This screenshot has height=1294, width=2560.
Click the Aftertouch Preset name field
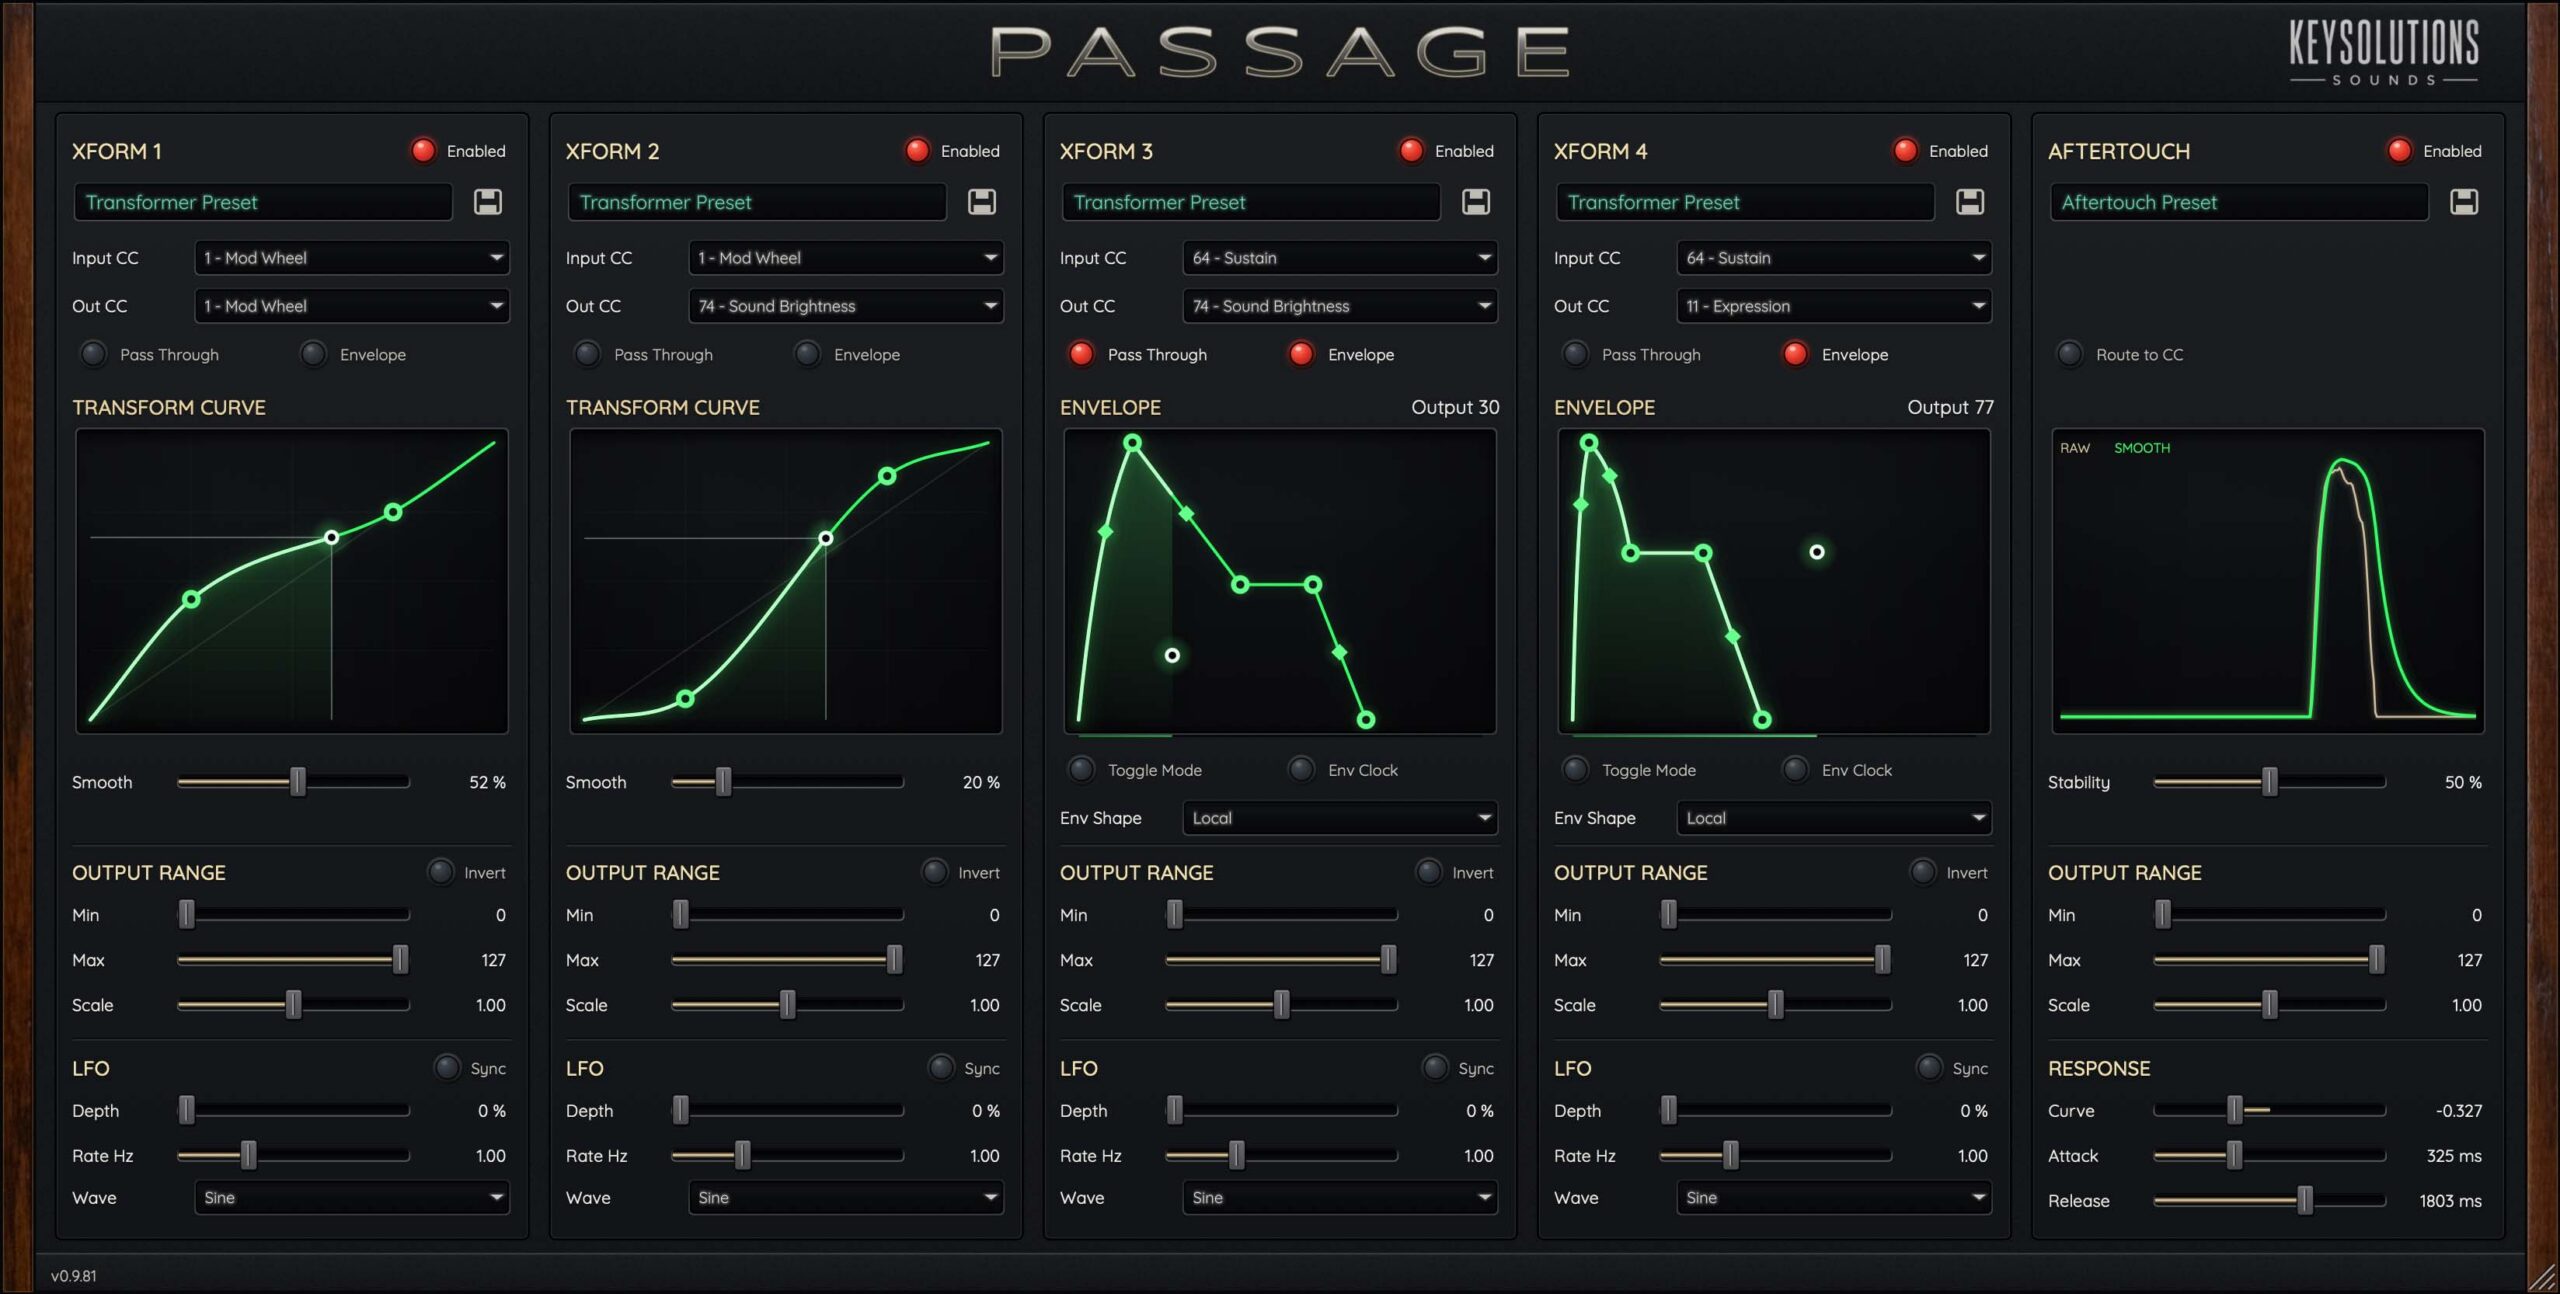[2239, 202]
